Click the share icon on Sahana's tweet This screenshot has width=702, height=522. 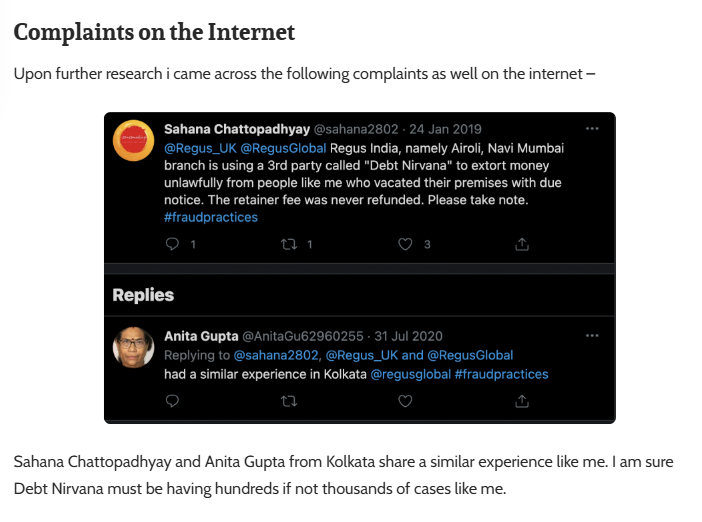521,244
